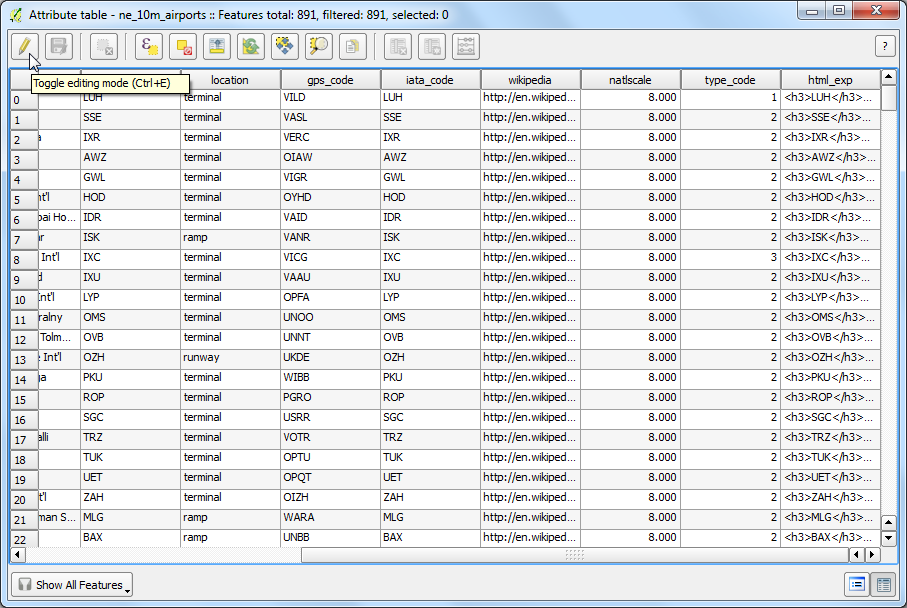Screen dimensions: 907x608
Task: Click the gps_code cell OIZH
Action: pos(330,497)
